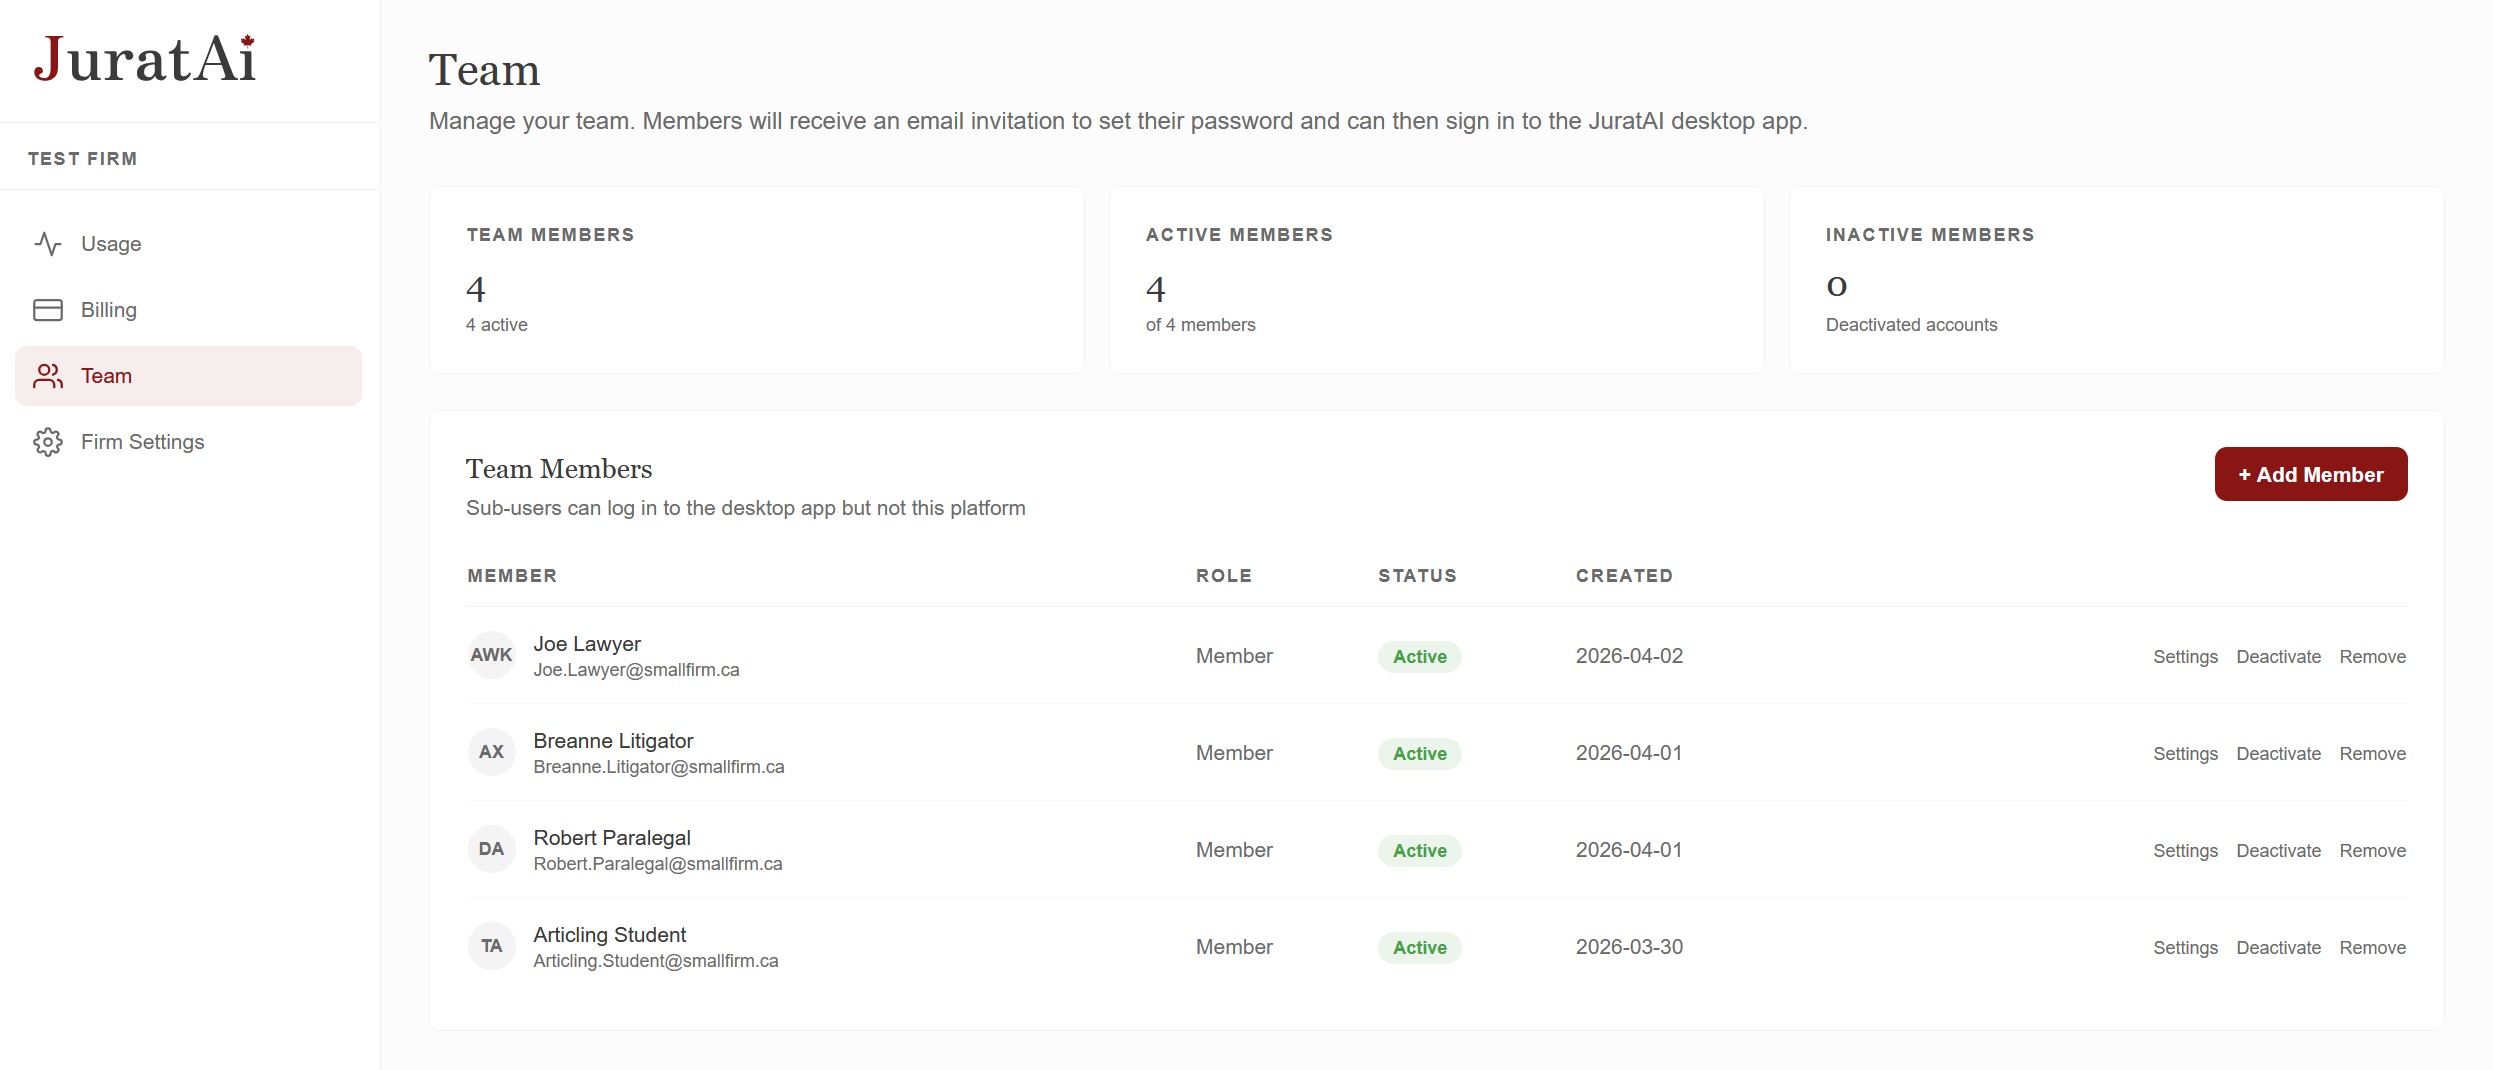Open Settings for Articling Student
2493x1070 pixels.
pos(2185,948)
